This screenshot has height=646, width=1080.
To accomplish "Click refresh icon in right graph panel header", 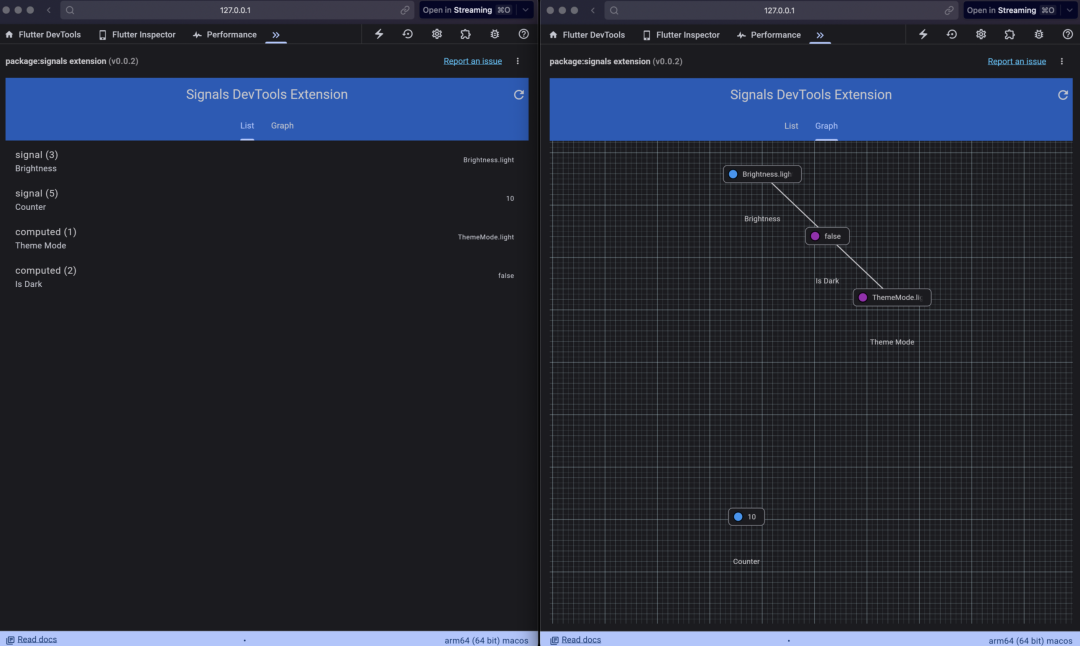I will pos(1063,95).
